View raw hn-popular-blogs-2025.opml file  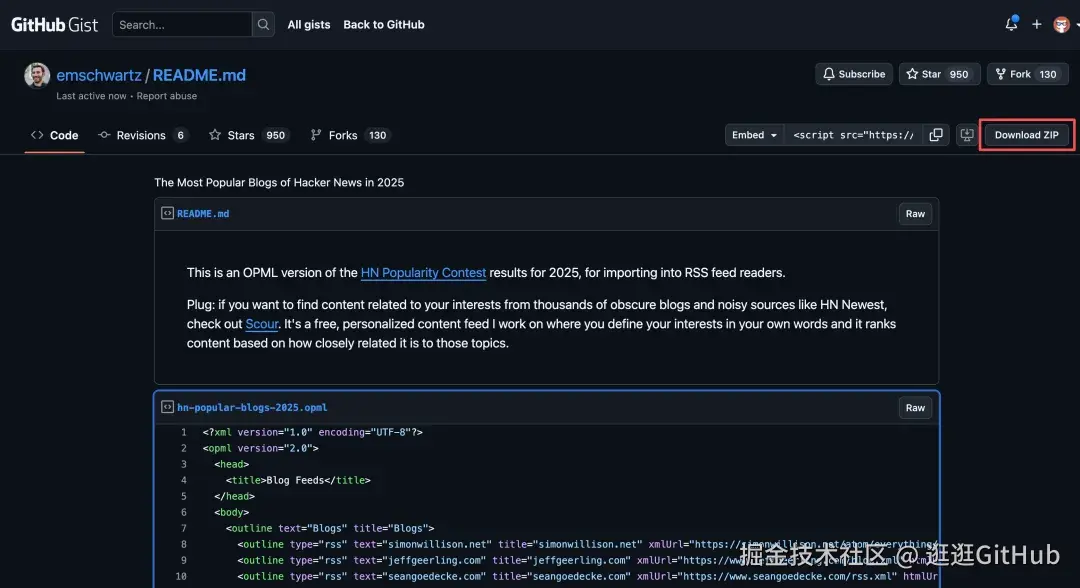tap(915, 407)
